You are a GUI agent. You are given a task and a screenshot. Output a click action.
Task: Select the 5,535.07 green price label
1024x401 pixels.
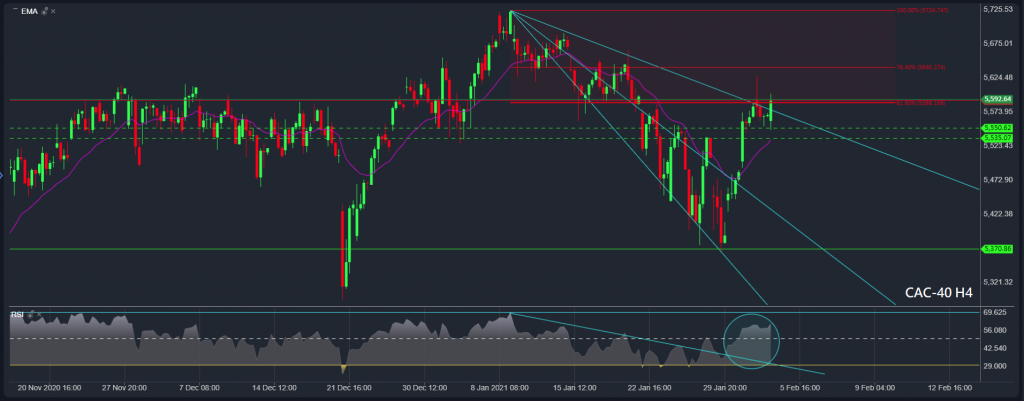pos(998,138)
